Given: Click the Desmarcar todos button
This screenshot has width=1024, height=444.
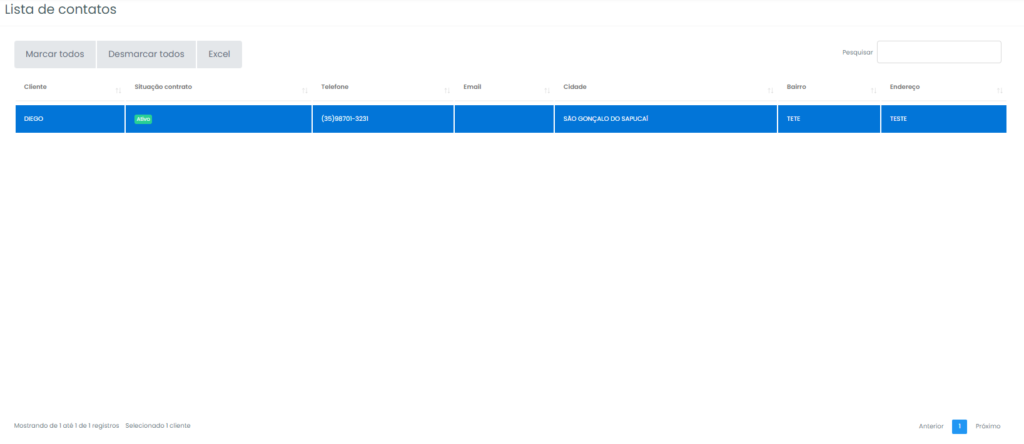Looking at the screenshot, I should [x=146, y=54].
